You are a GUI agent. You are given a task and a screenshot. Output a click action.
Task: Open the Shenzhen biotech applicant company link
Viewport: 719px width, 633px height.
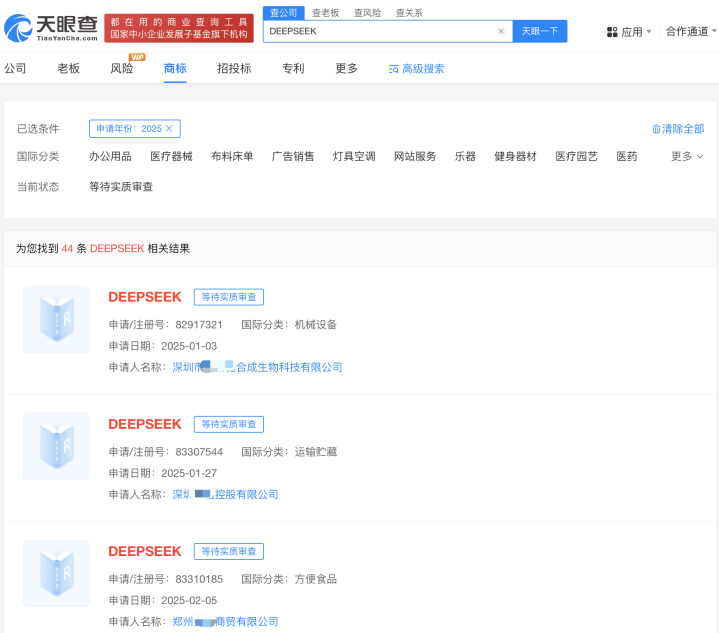click(x=257, y=368)
